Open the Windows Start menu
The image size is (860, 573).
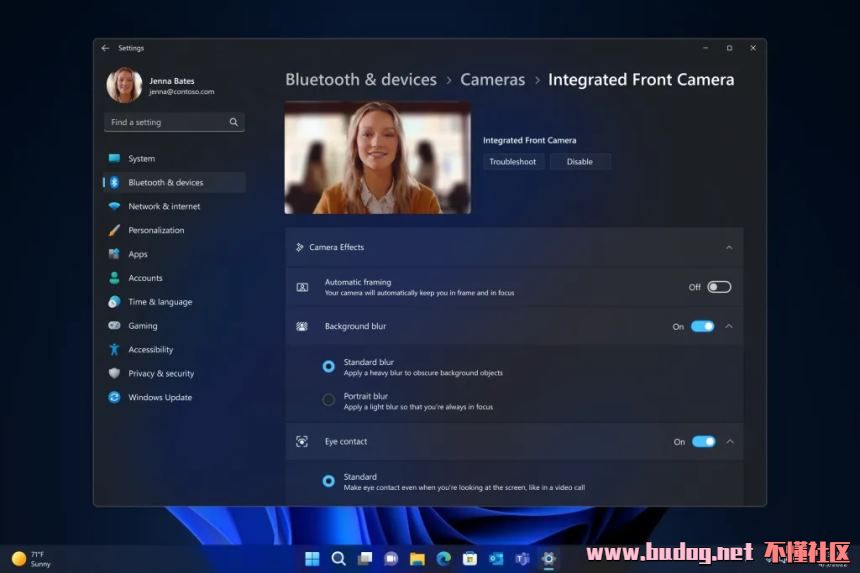[x=312, y=559]
